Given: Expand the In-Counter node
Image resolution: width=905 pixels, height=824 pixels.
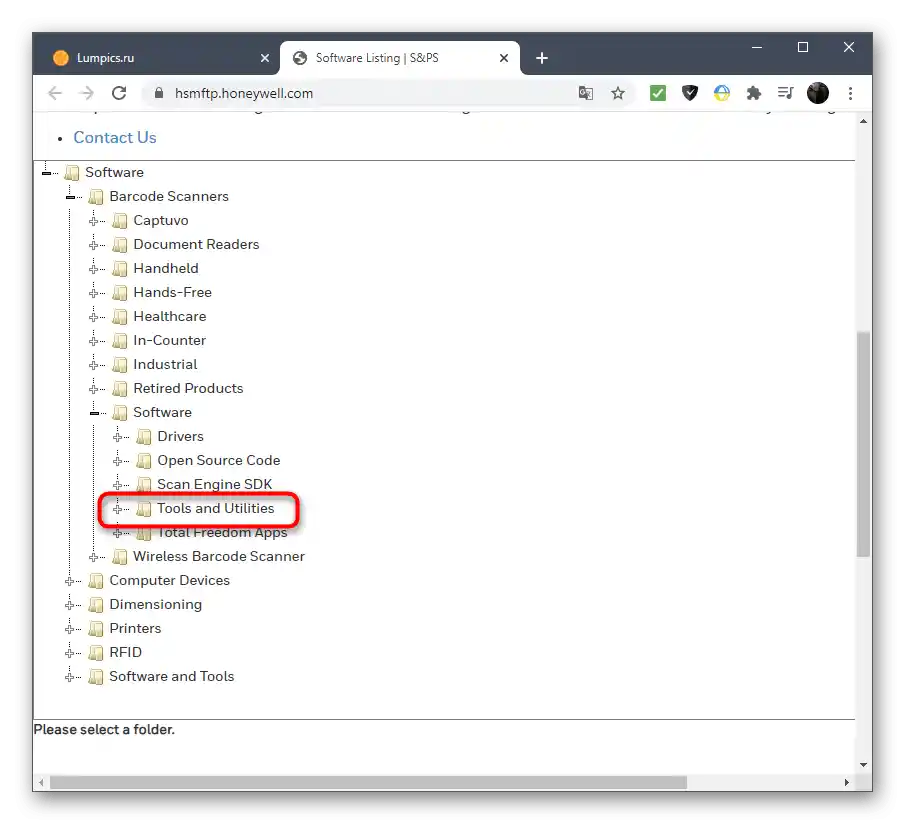Looking at the screenshot, I should (94, 341).
